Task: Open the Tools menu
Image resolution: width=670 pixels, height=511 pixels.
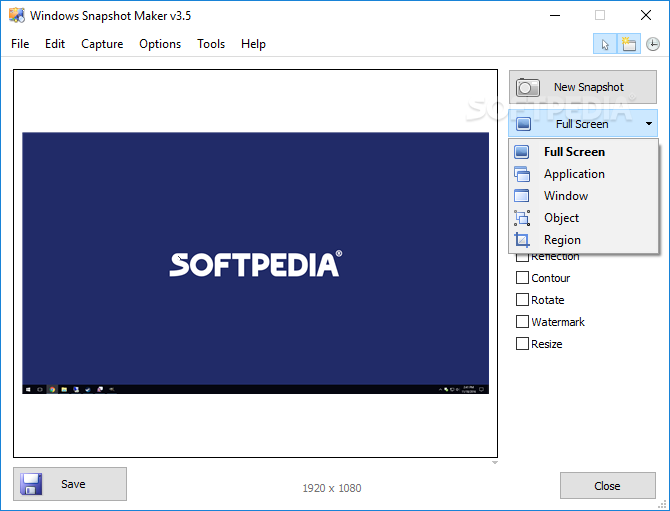Action: 211,44
